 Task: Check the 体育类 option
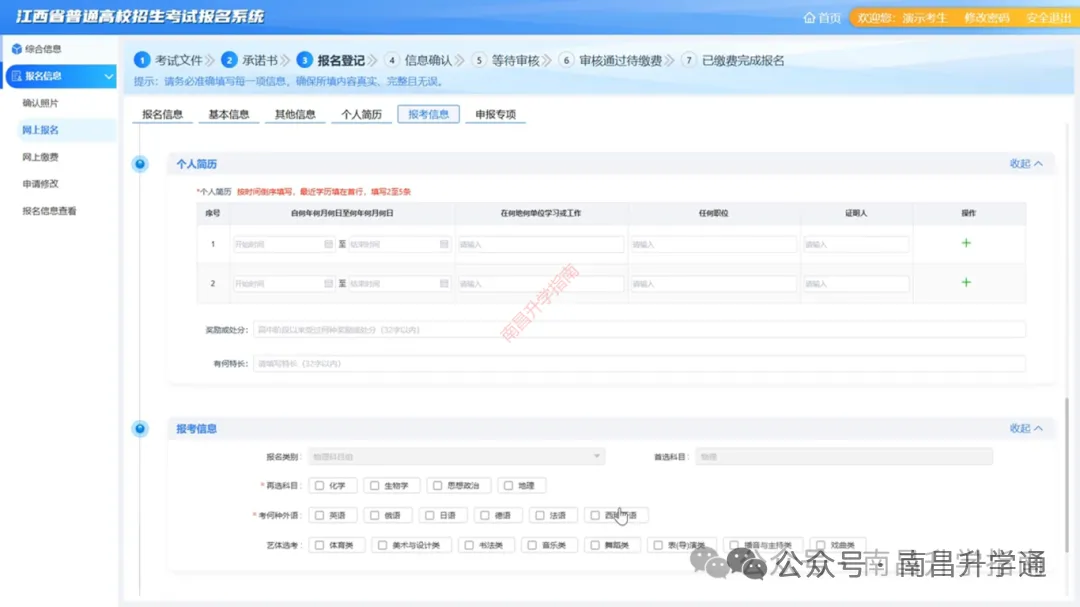point(320,545)
